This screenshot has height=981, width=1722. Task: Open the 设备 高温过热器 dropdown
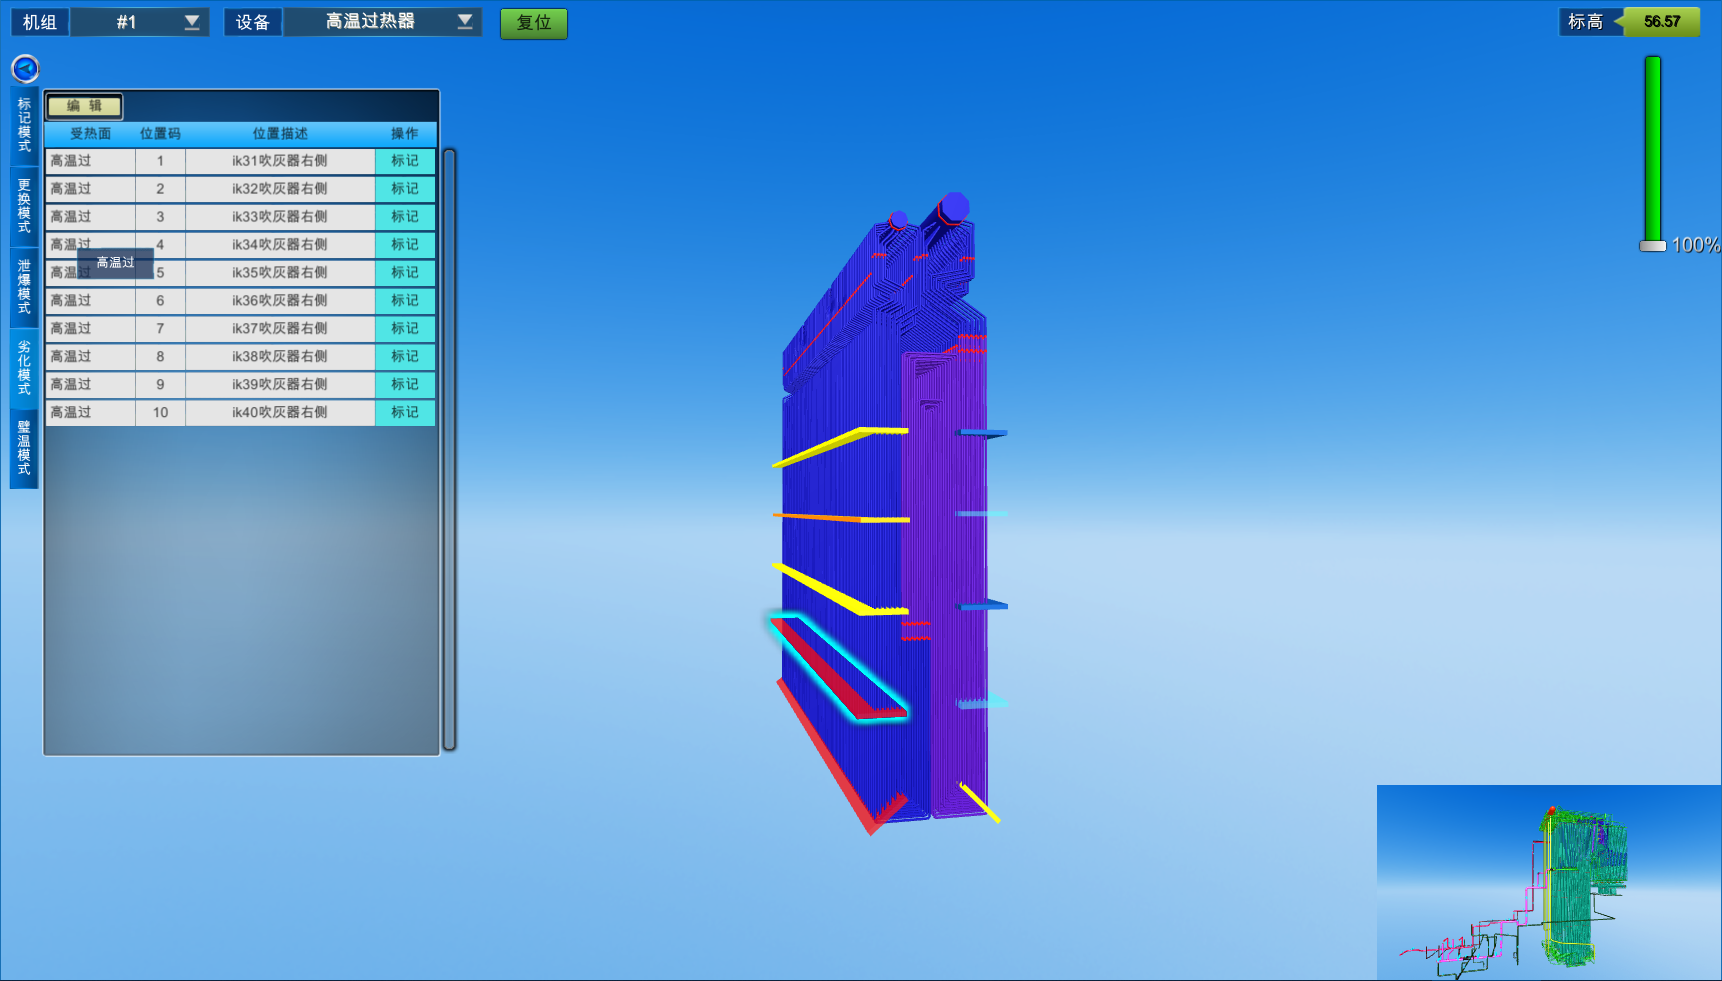(x=382, y=22)
